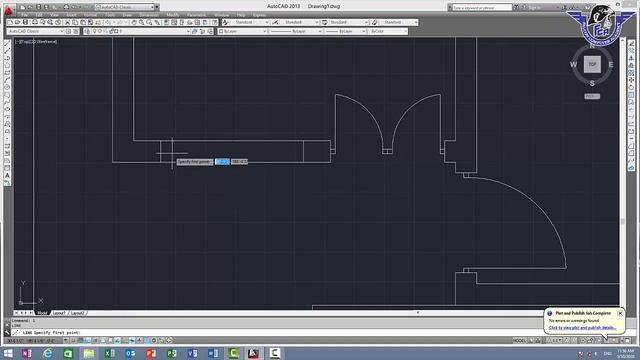Open the Color control ByLayer swatch dropdown
640x360 pixels.
pyautogui.click(x=242, y=31)
